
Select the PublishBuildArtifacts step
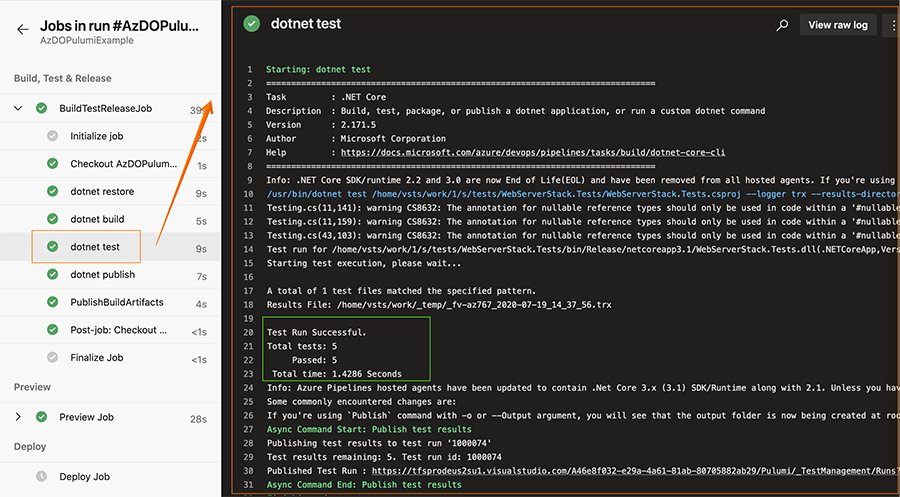(x=115, y=303)
